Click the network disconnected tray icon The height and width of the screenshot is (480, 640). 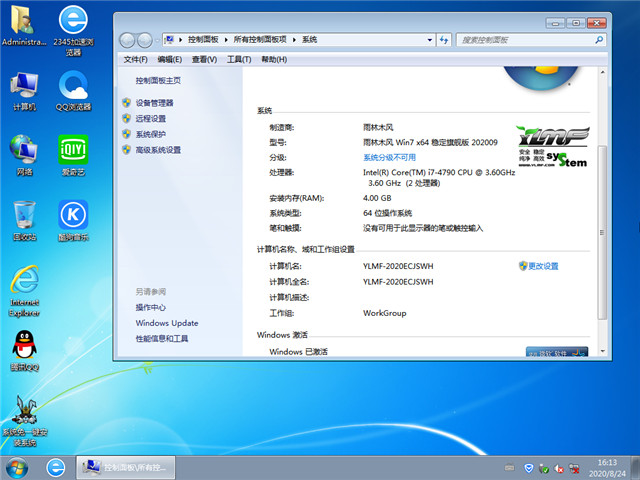[x=574, y=468]
